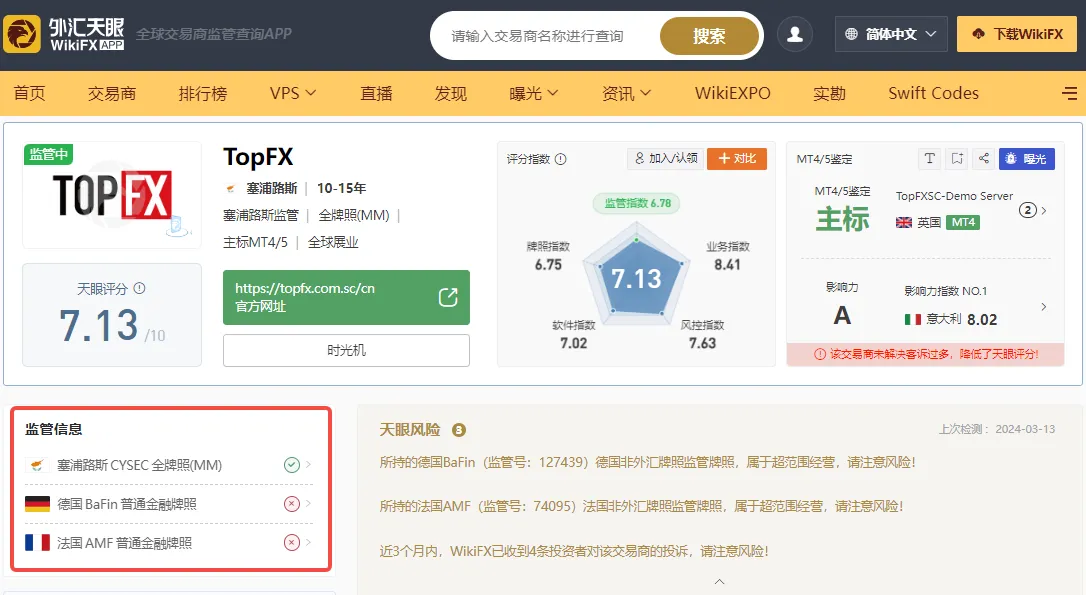Open the 交易商 menu item
1086x595 pixels.
click(x=112, y=93)
